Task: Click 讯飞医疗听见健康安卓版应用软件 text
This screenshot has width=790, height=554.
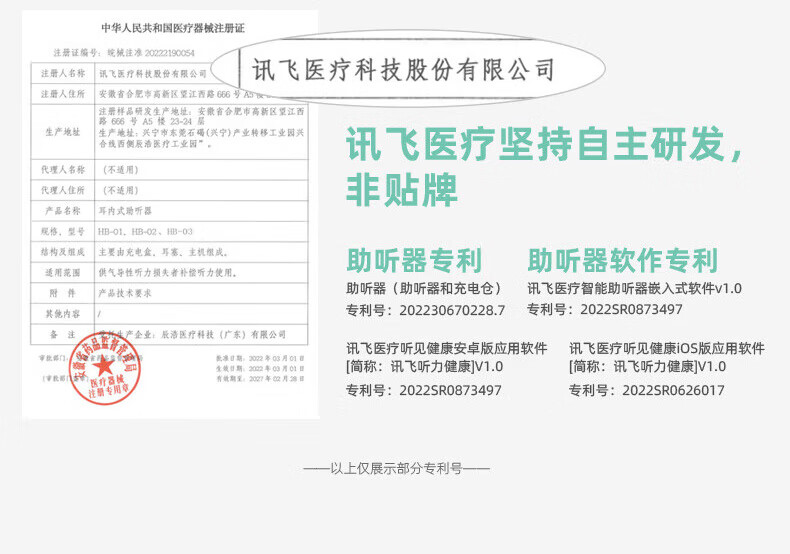Action: 446,348
